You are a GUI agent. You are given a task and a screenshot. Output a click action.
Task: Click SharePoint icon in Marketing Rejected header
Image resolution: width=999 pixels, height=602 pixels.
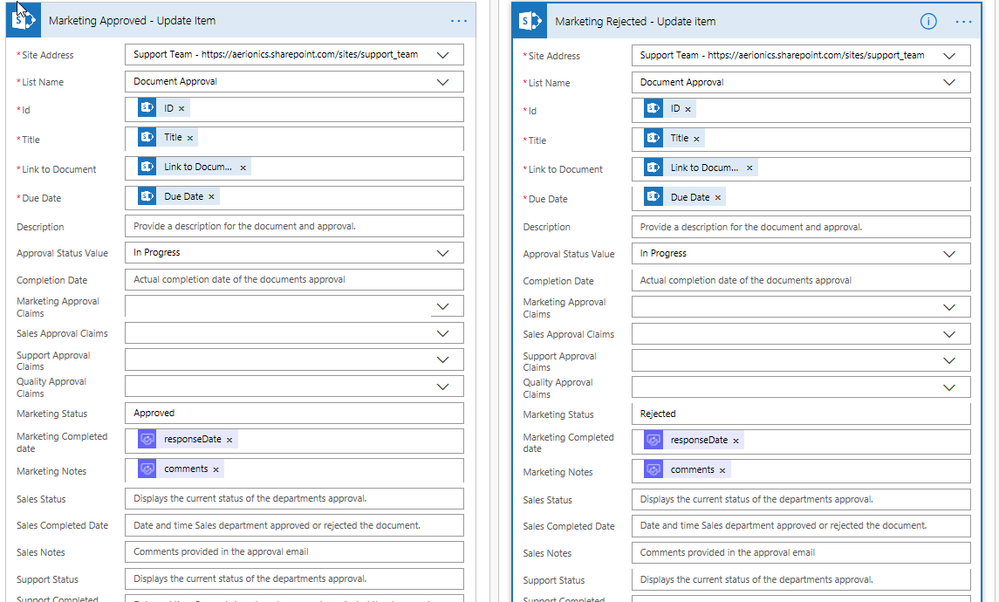click(x=532, y=21)
